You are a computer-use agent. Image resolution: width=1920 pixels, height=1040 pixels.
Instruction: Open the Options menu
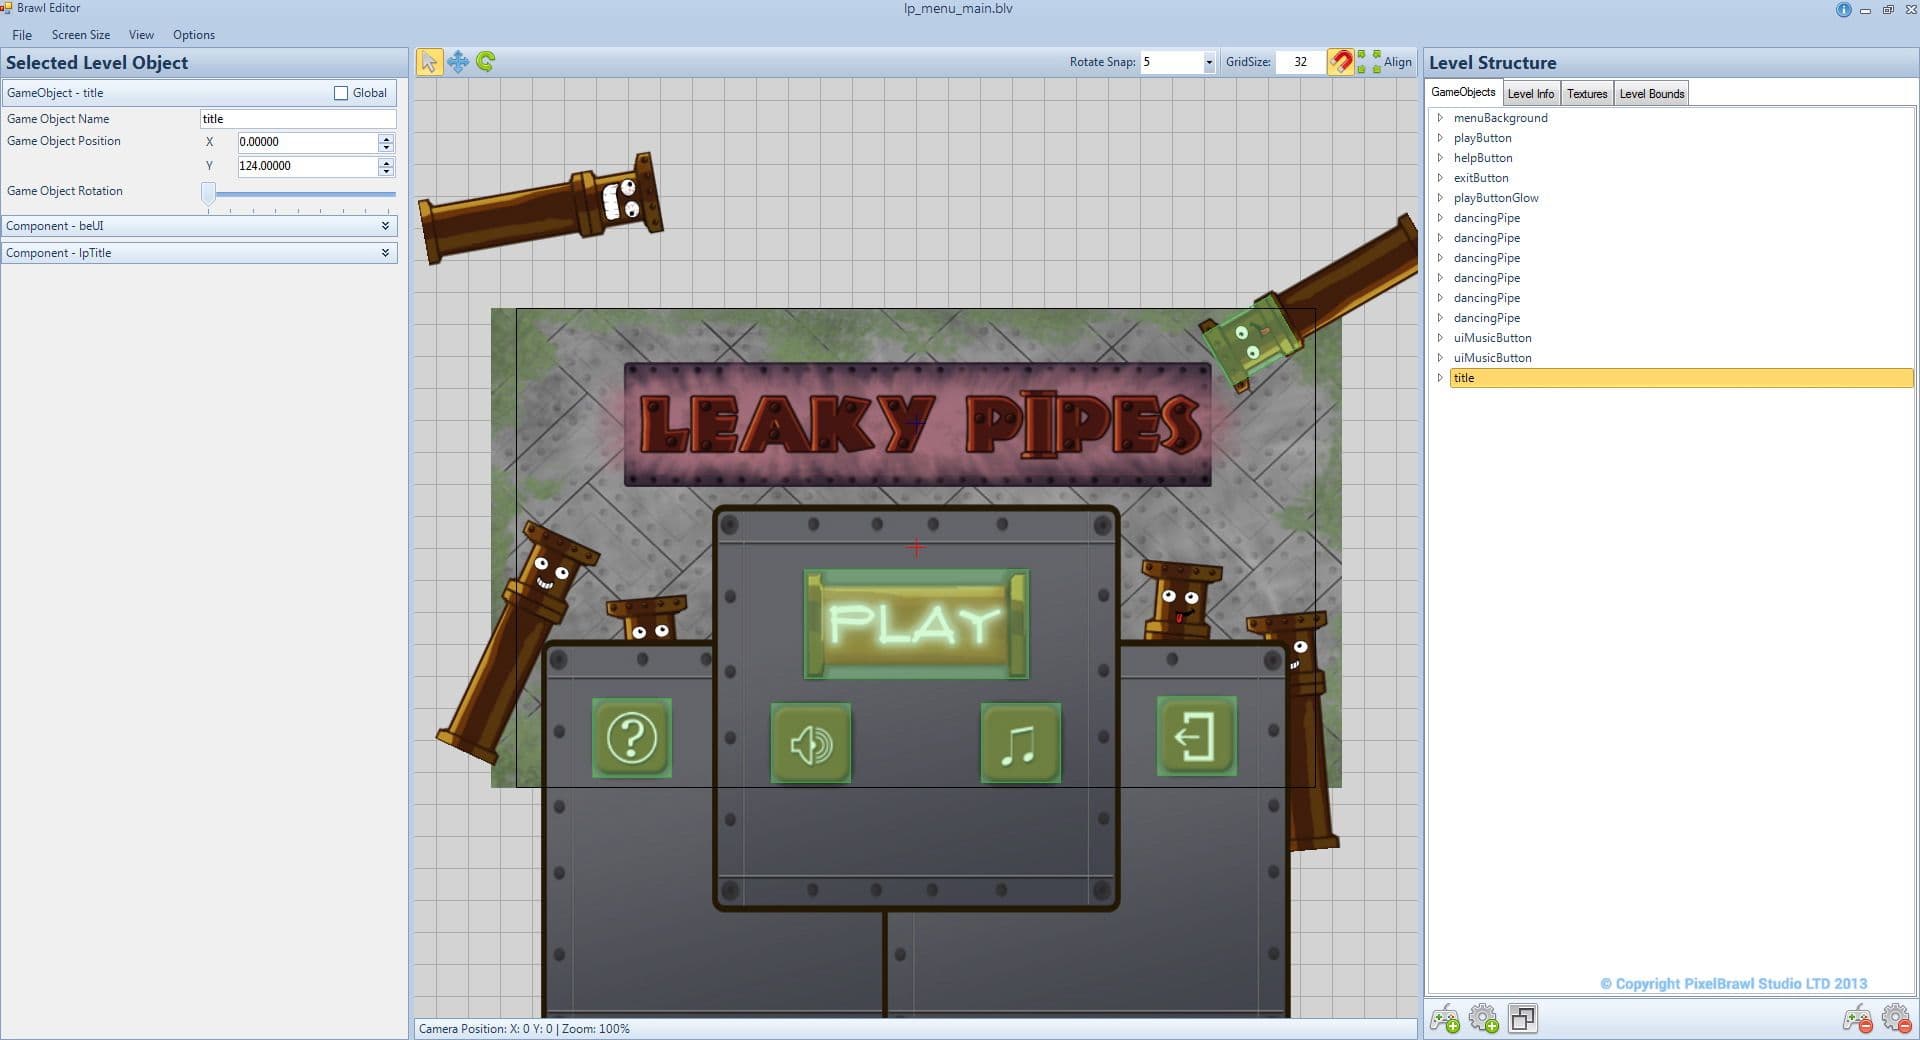(194, 35)
